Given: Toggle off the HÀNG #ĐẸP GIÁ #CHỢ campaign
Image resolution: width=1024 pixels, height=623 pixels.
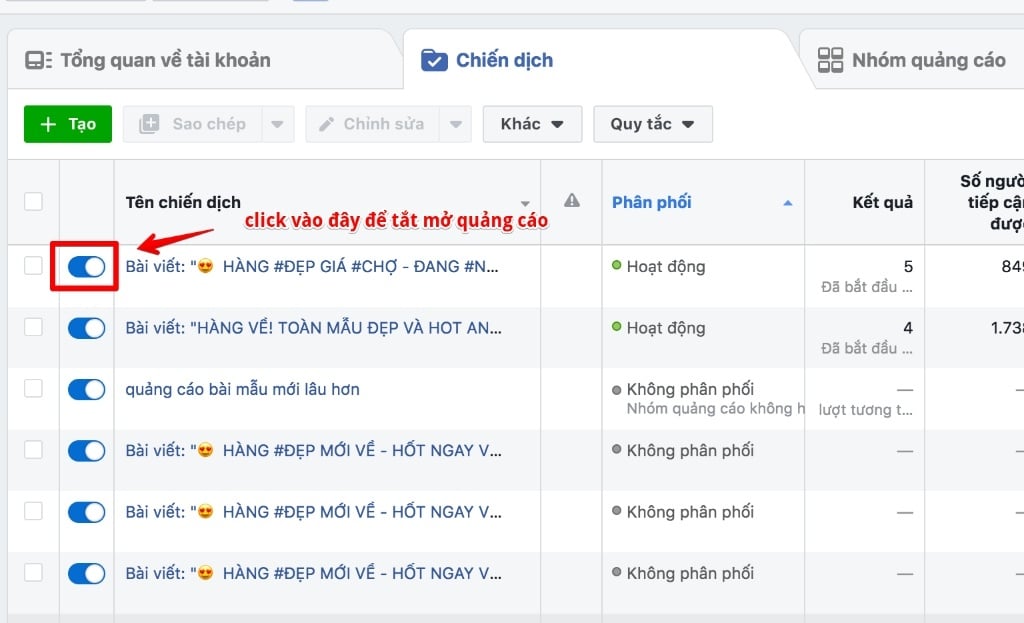Looking at the screenshot, I should pos(86,266).
